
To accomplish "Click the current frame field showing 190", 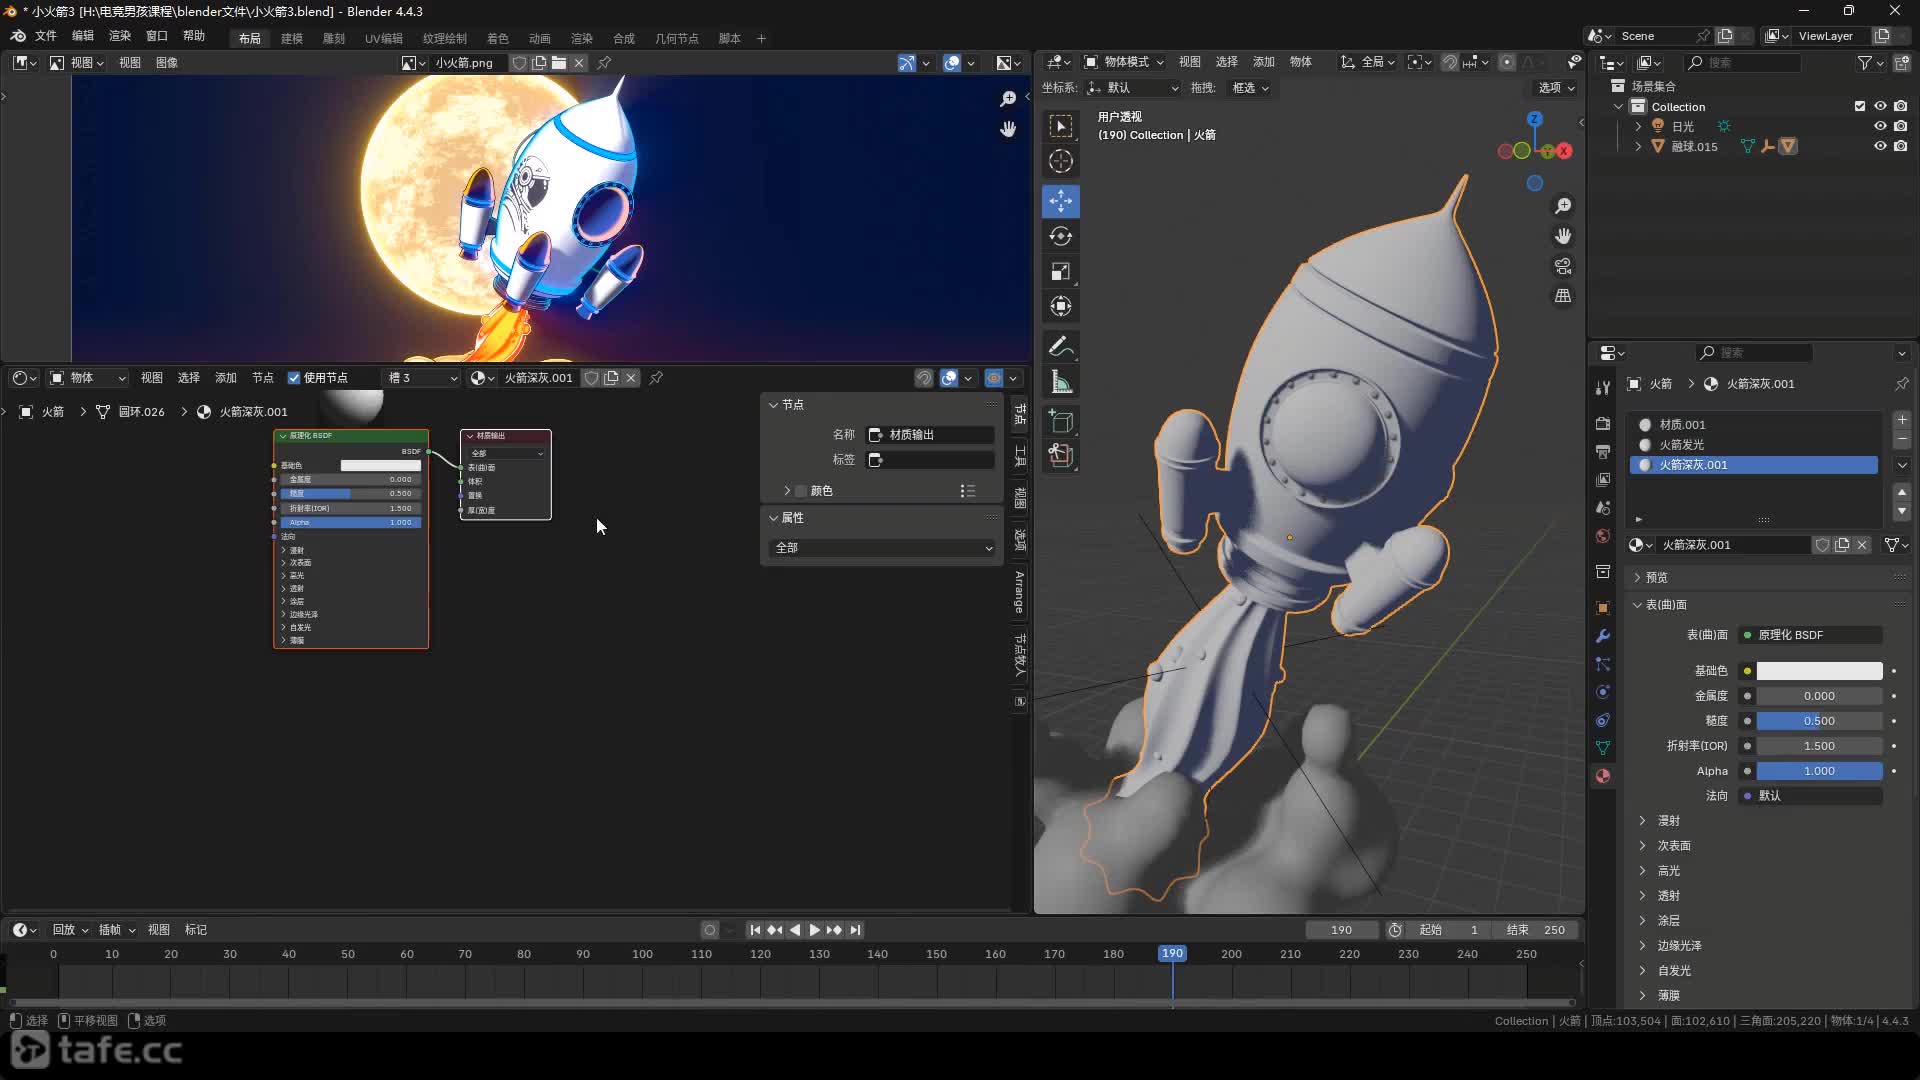I will (1341, 930).
